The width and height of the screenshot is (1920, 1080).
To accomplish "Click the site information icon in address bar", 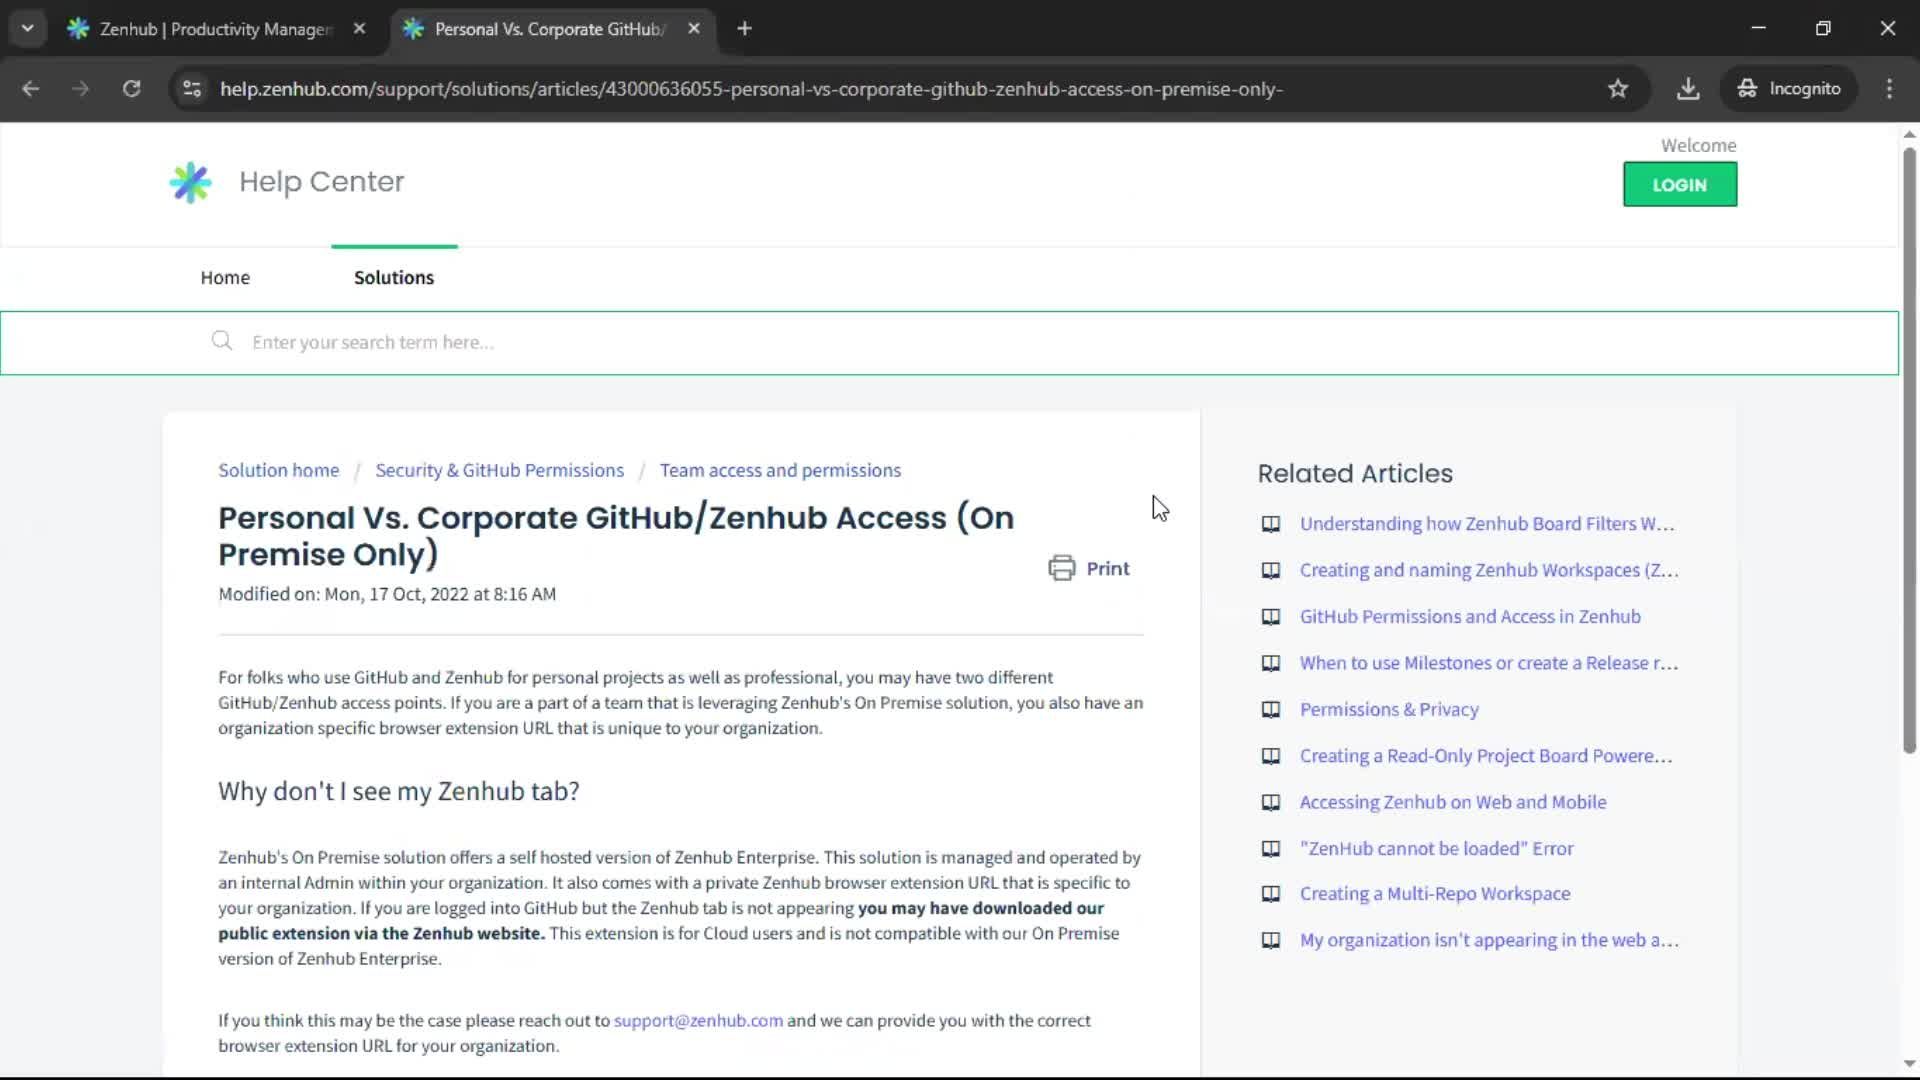I will 191,89.
